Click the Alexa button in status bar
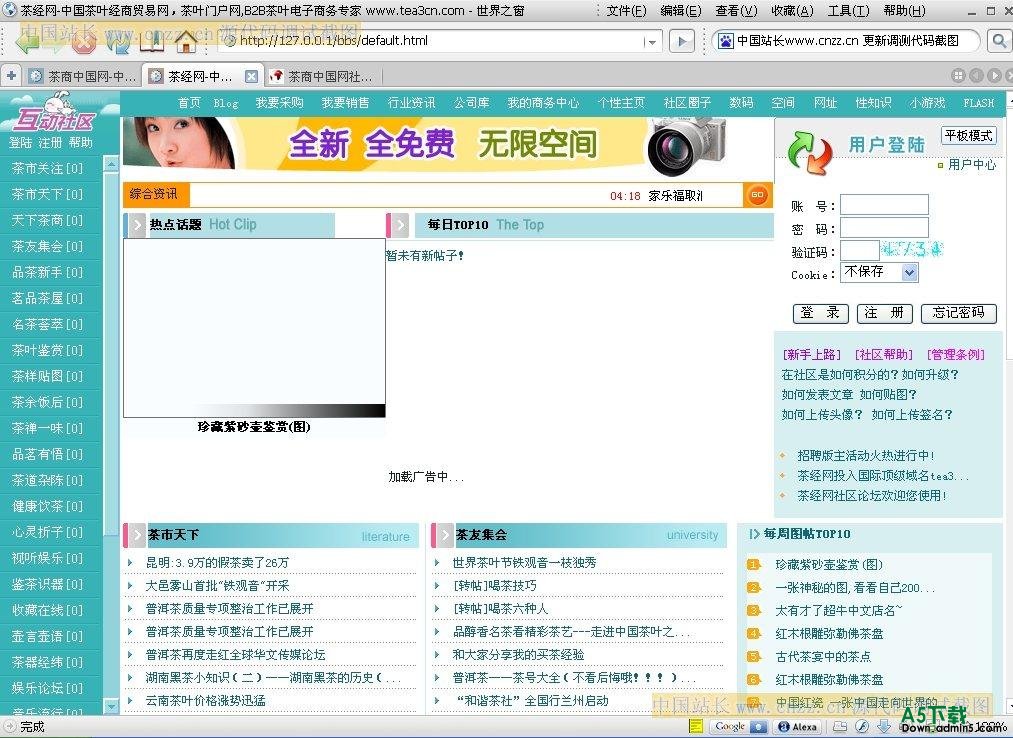The height and width of the screenshot is (738, 1013). (x=797, y=727)
